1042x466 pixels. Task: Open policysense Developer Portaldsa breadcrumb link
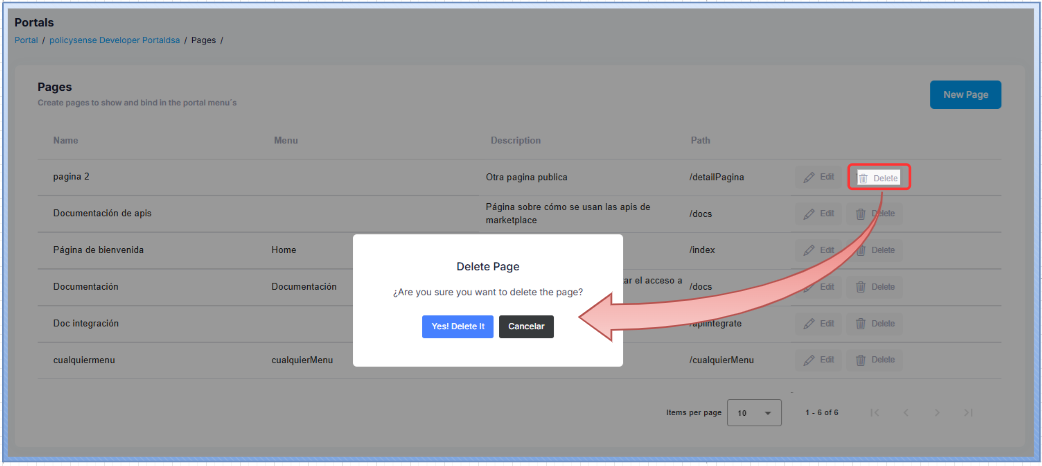point(114,40)
